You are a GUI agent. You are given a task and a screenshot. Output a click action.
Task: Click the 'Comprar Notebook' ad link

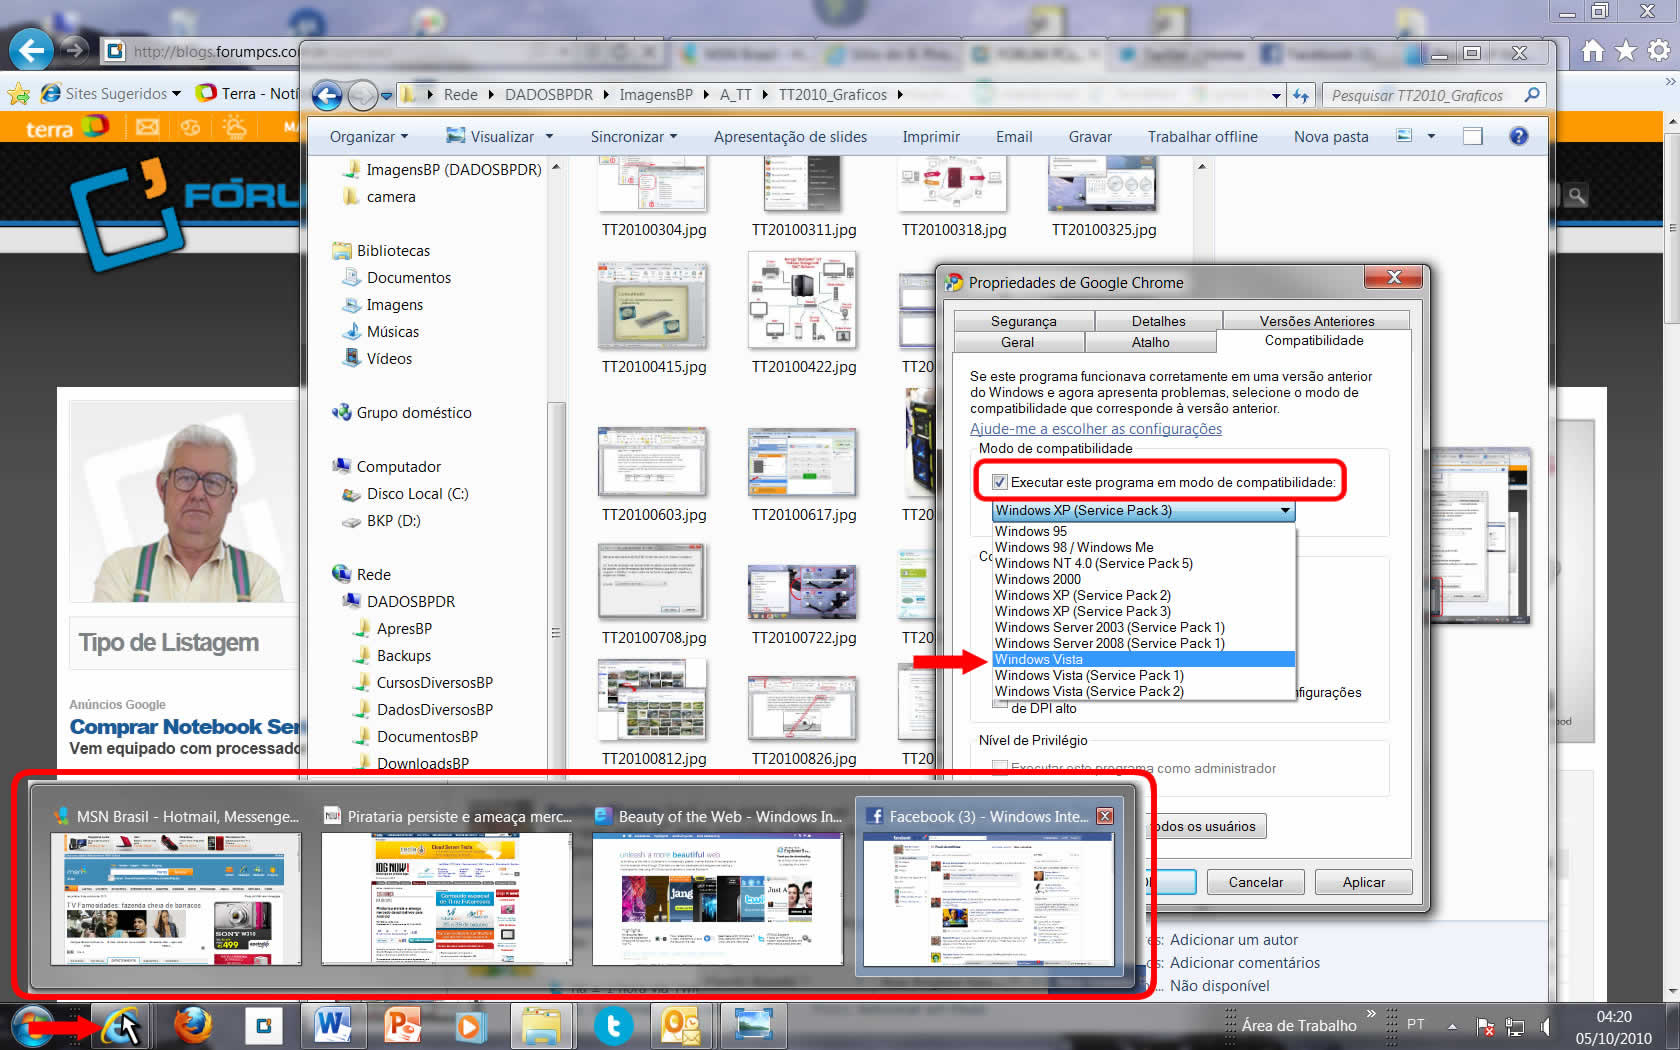coord(185,727)
